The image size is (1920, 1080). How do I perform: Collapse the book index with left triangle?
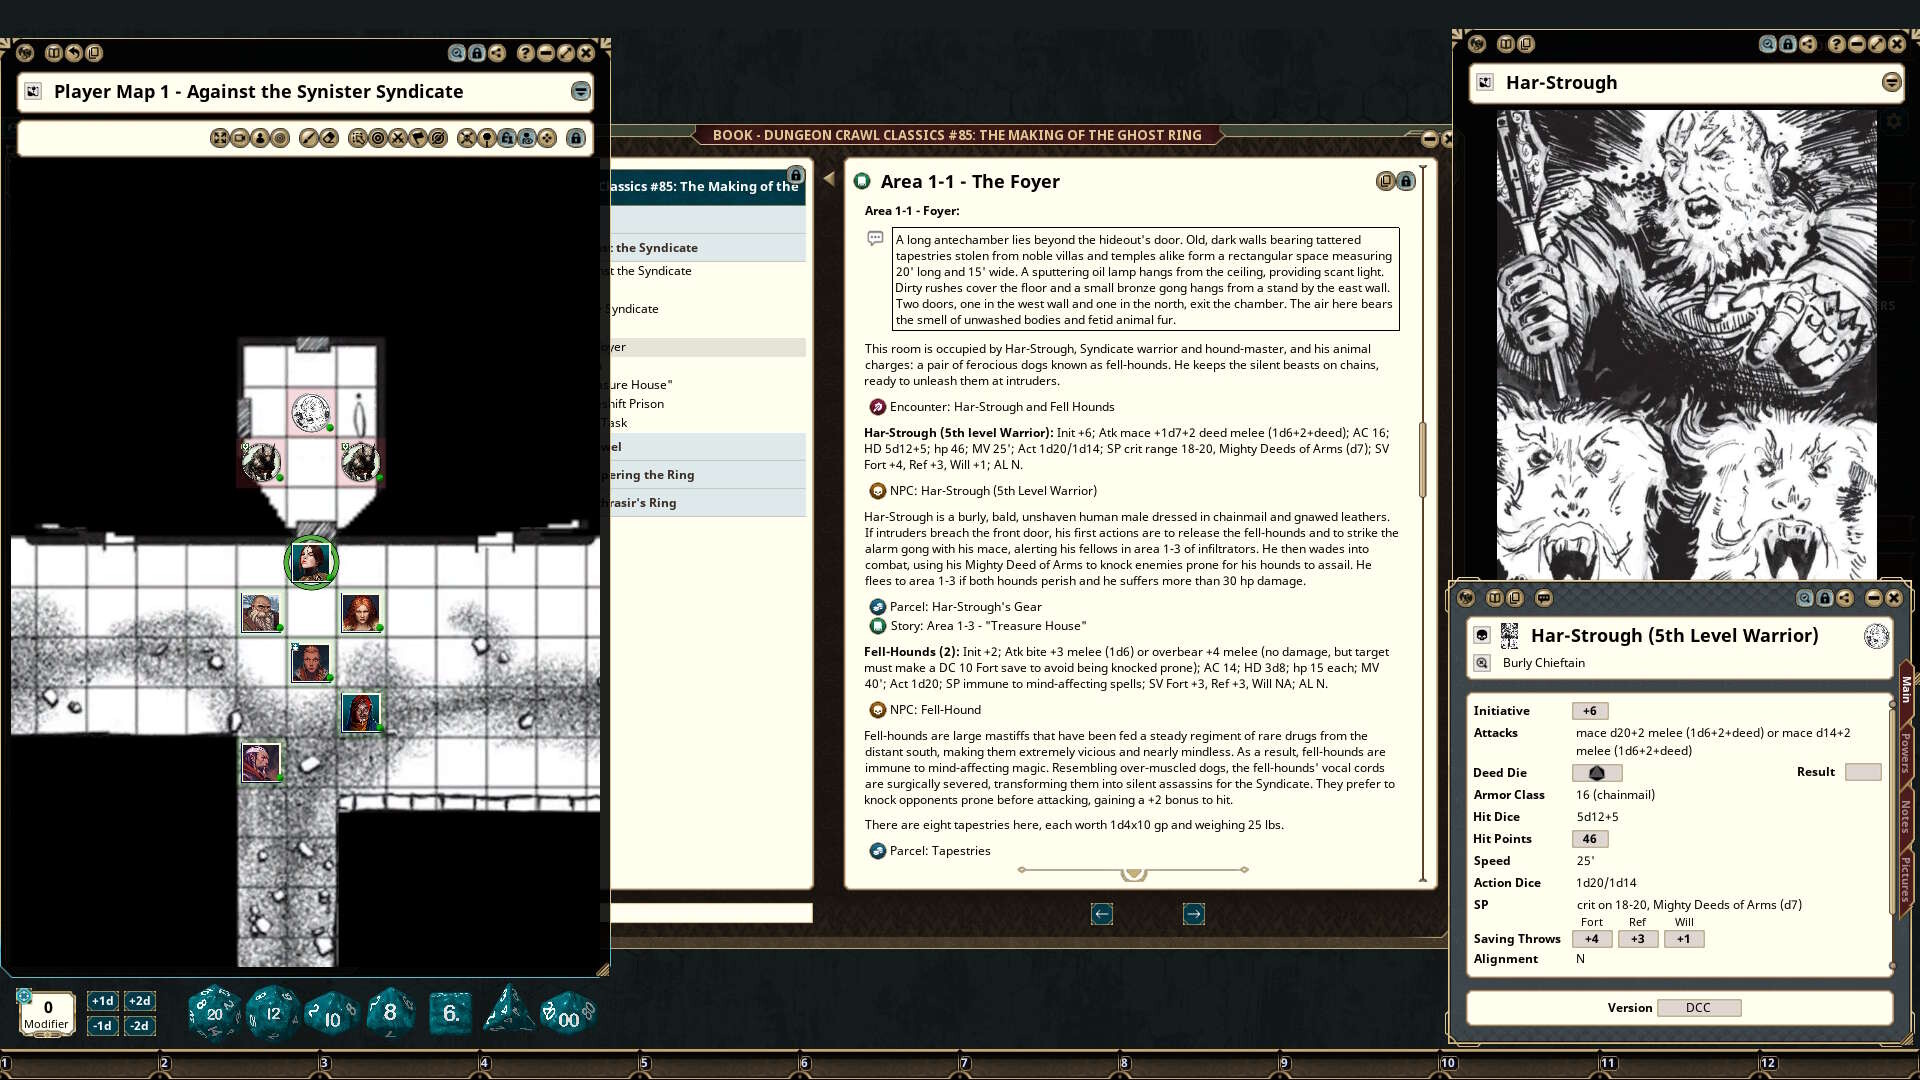[829, 179]
